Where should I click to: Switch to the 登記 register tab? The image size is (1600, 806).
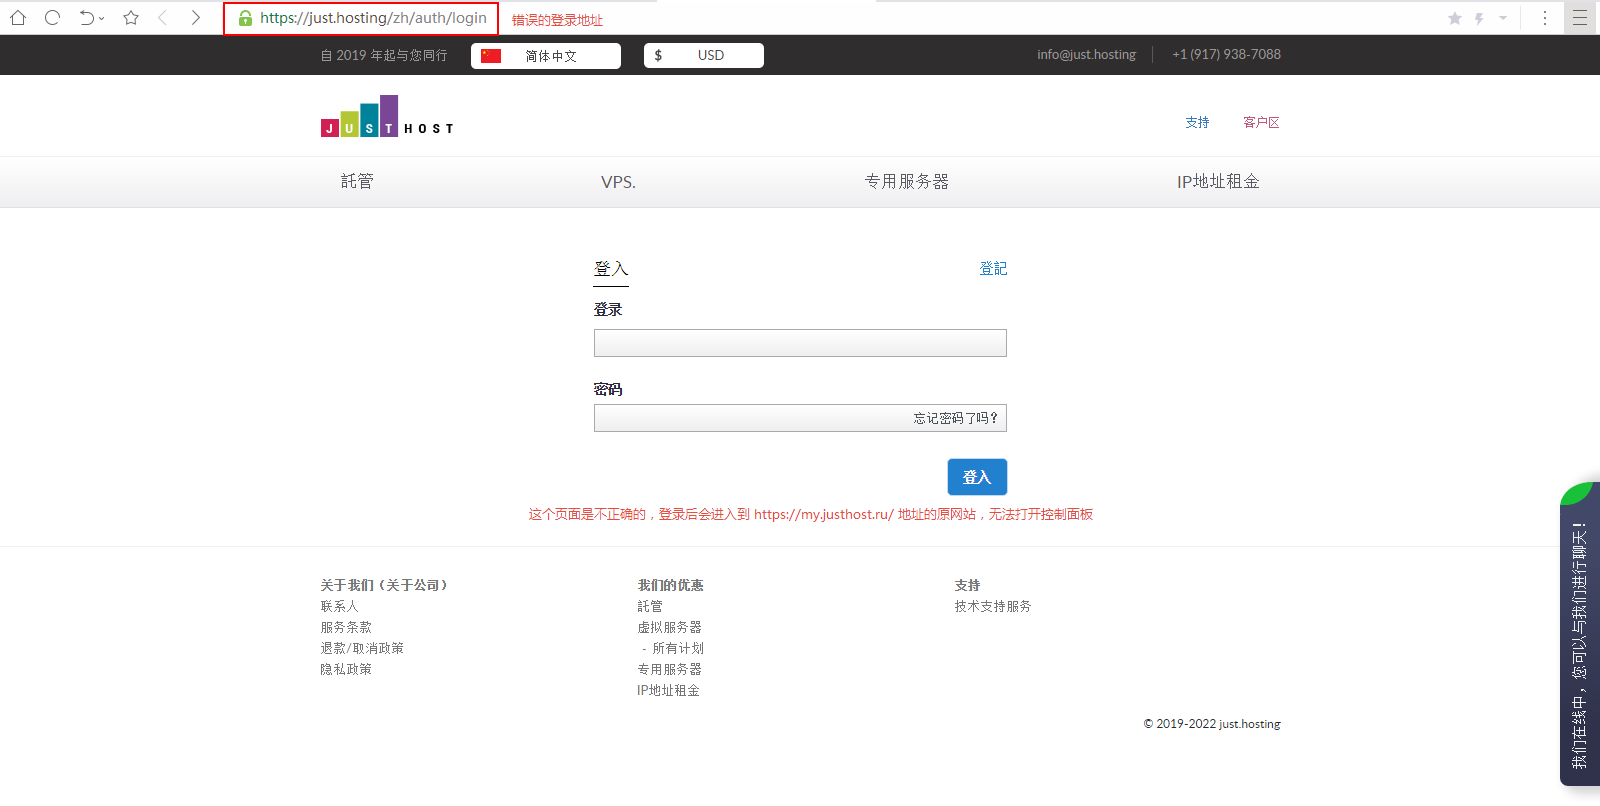993,268
